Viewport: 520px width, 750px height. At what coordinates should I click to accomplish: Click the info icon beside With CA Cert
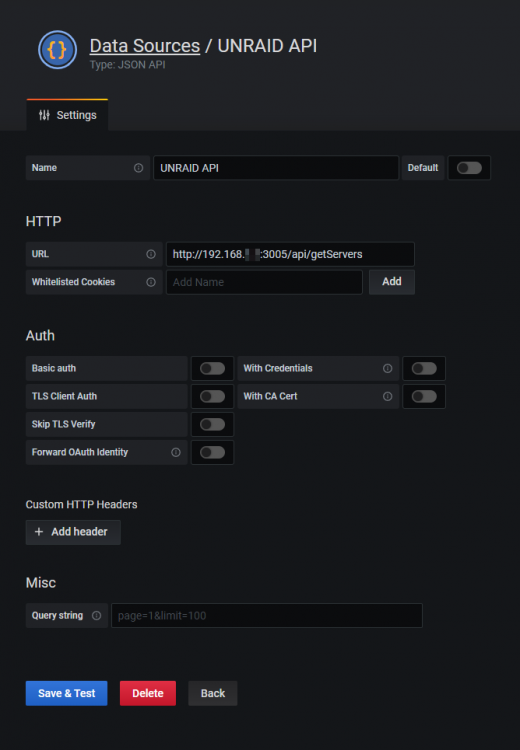pos(387,396)
